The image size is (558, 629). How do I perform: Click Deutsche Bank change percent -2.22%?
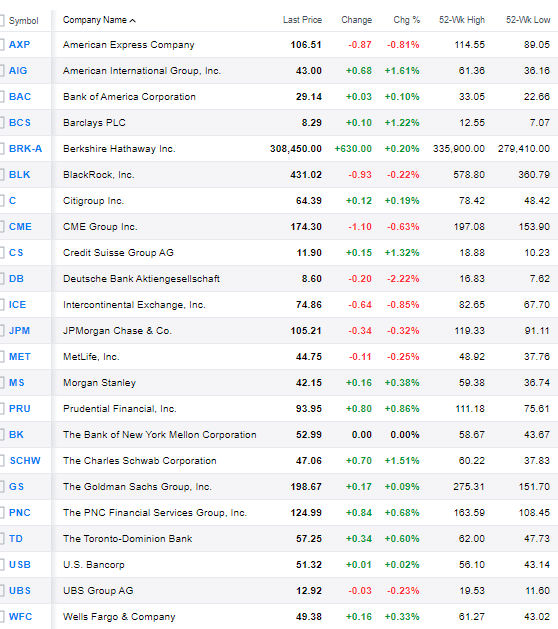click(x=403, y=279)
